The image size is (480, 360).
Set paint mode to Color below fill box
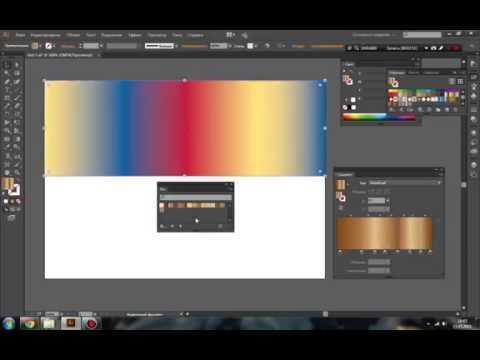click(x=6, y=201)
